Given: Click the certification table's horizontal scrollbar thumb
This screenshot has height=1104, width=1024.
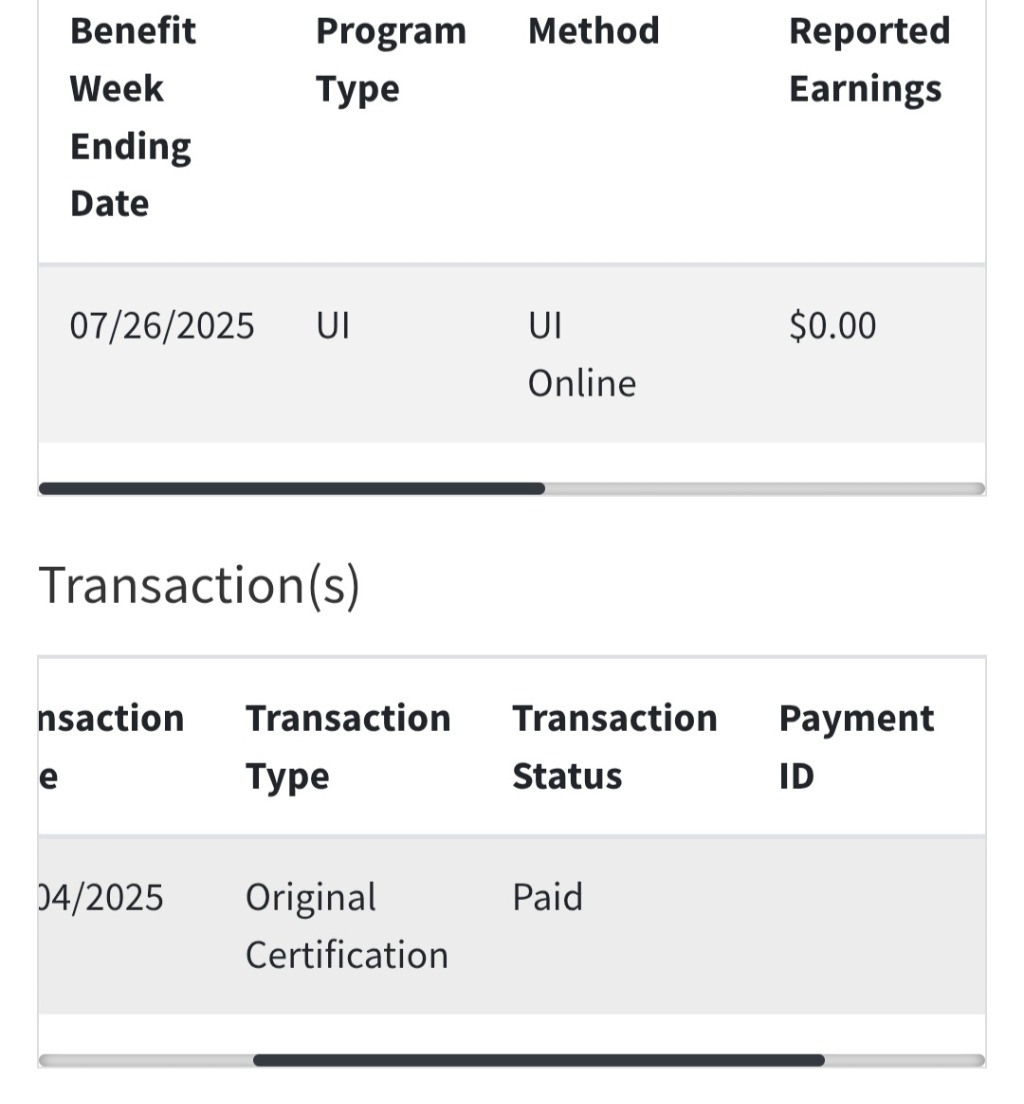Looking at the screenshot, I should click(x=291, y=489).
